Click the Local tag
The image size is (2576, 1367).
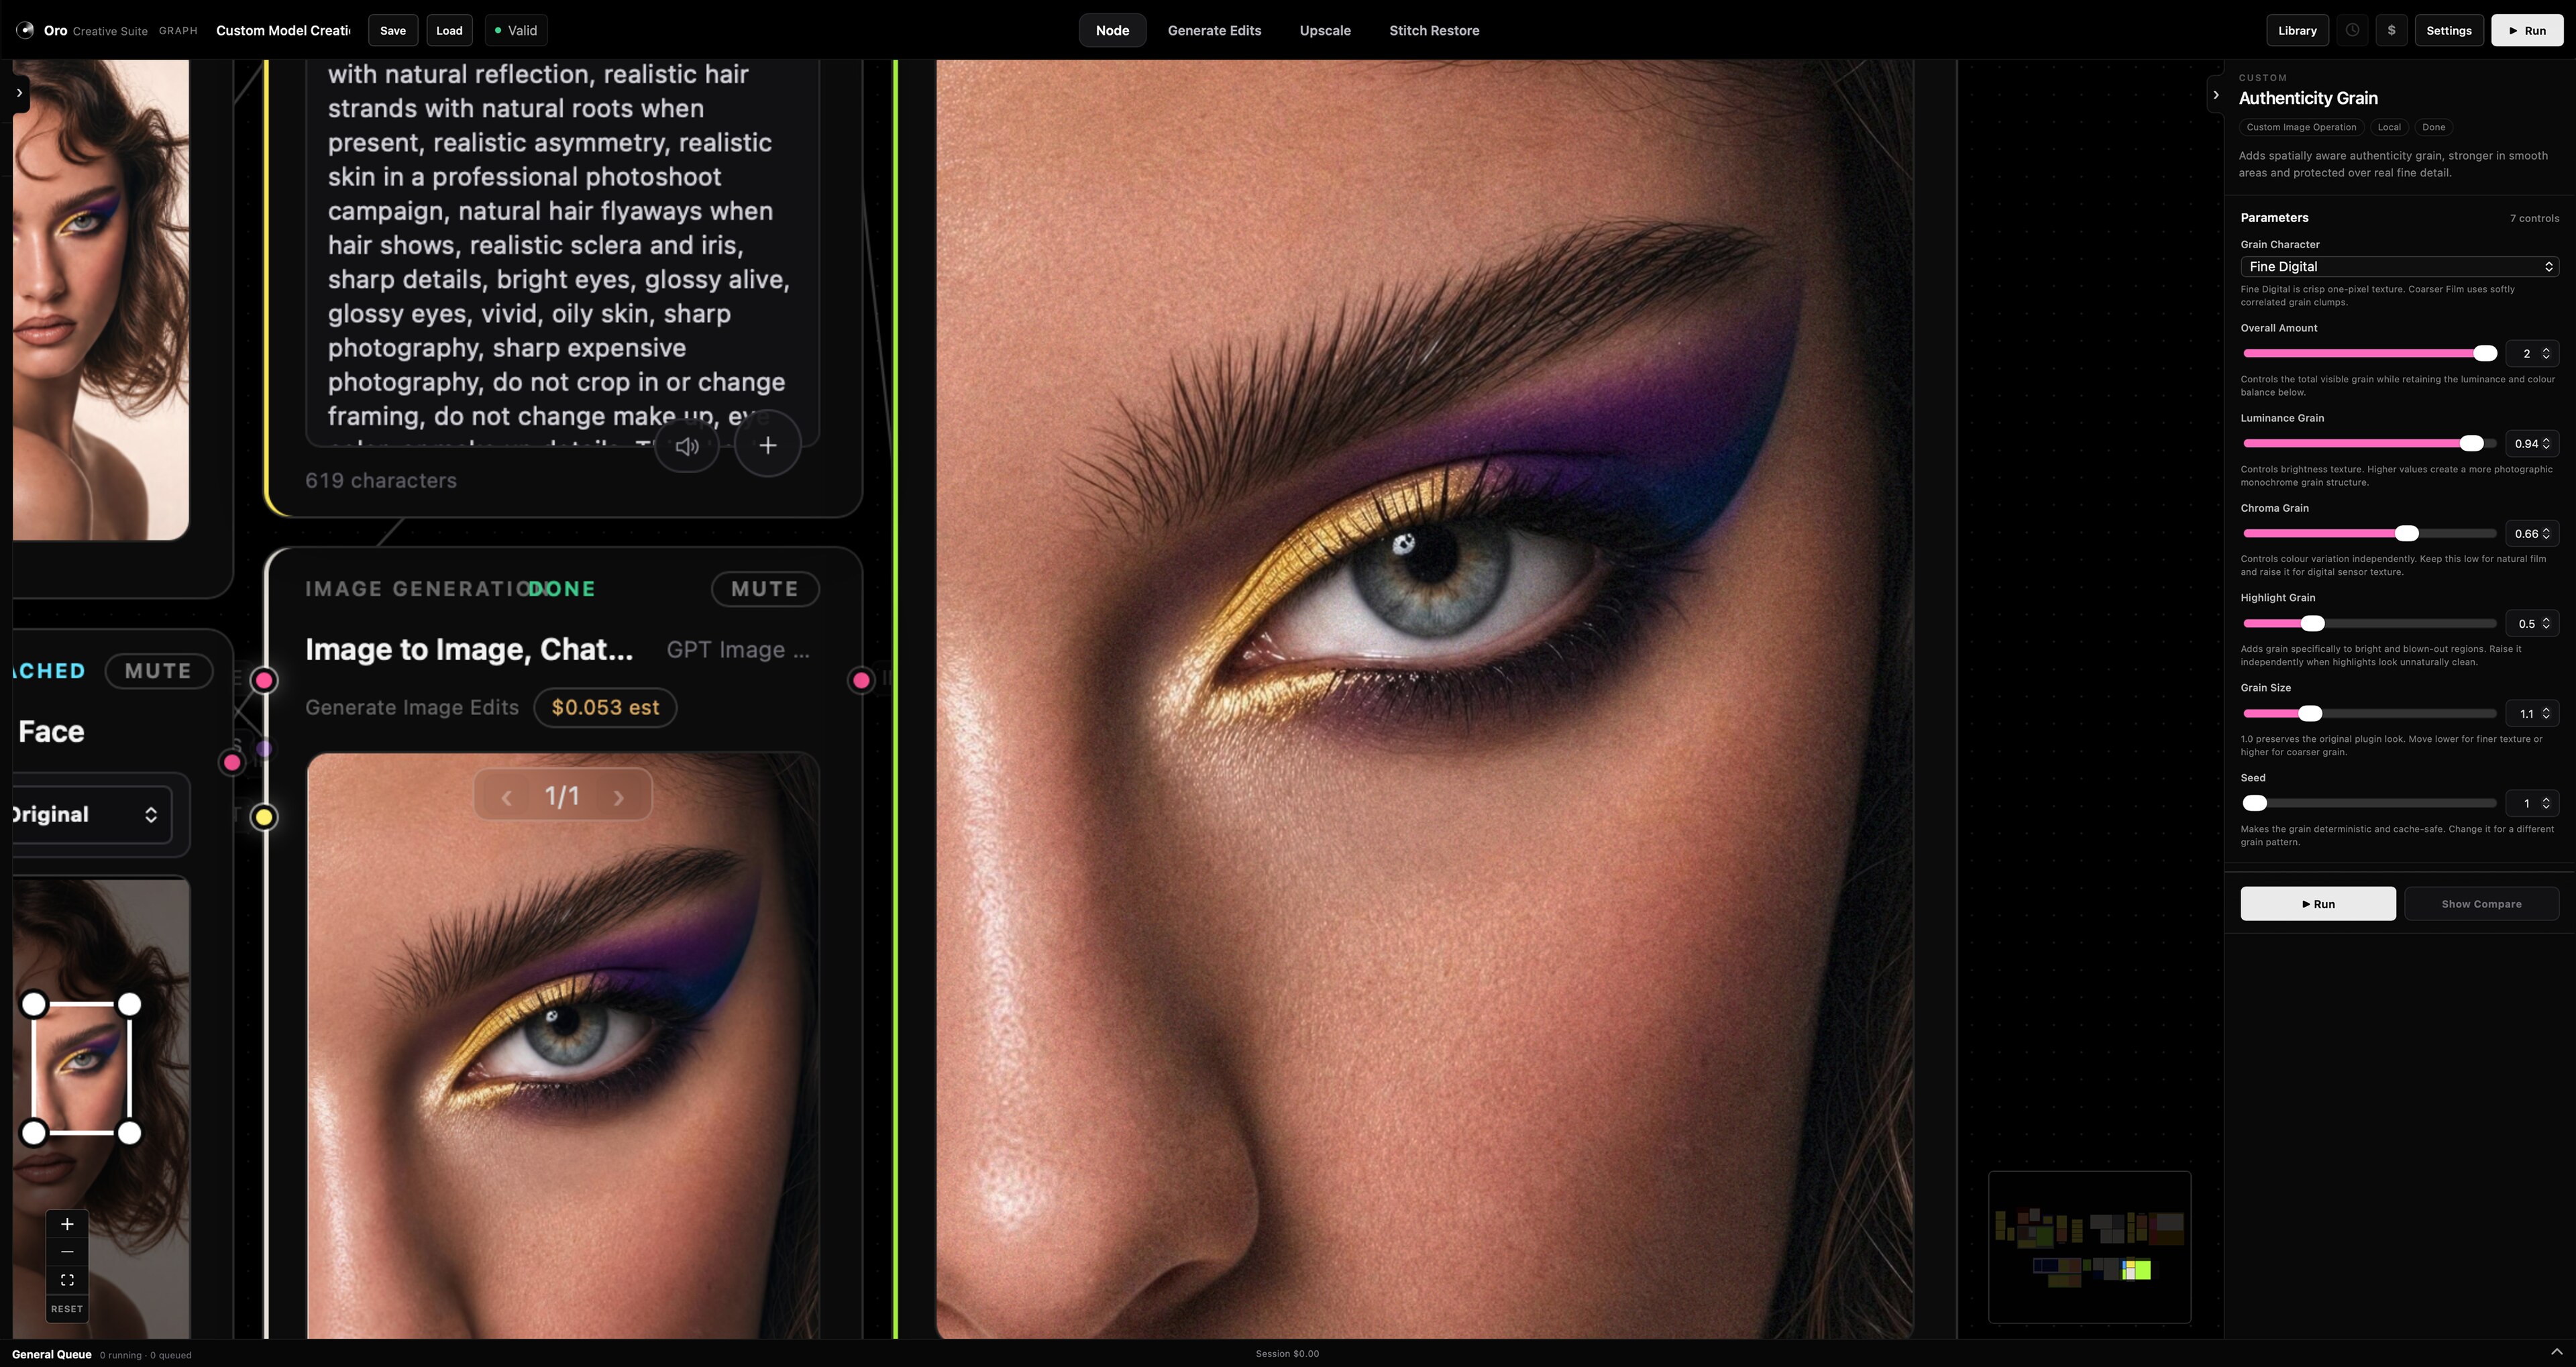point(2389,127)
